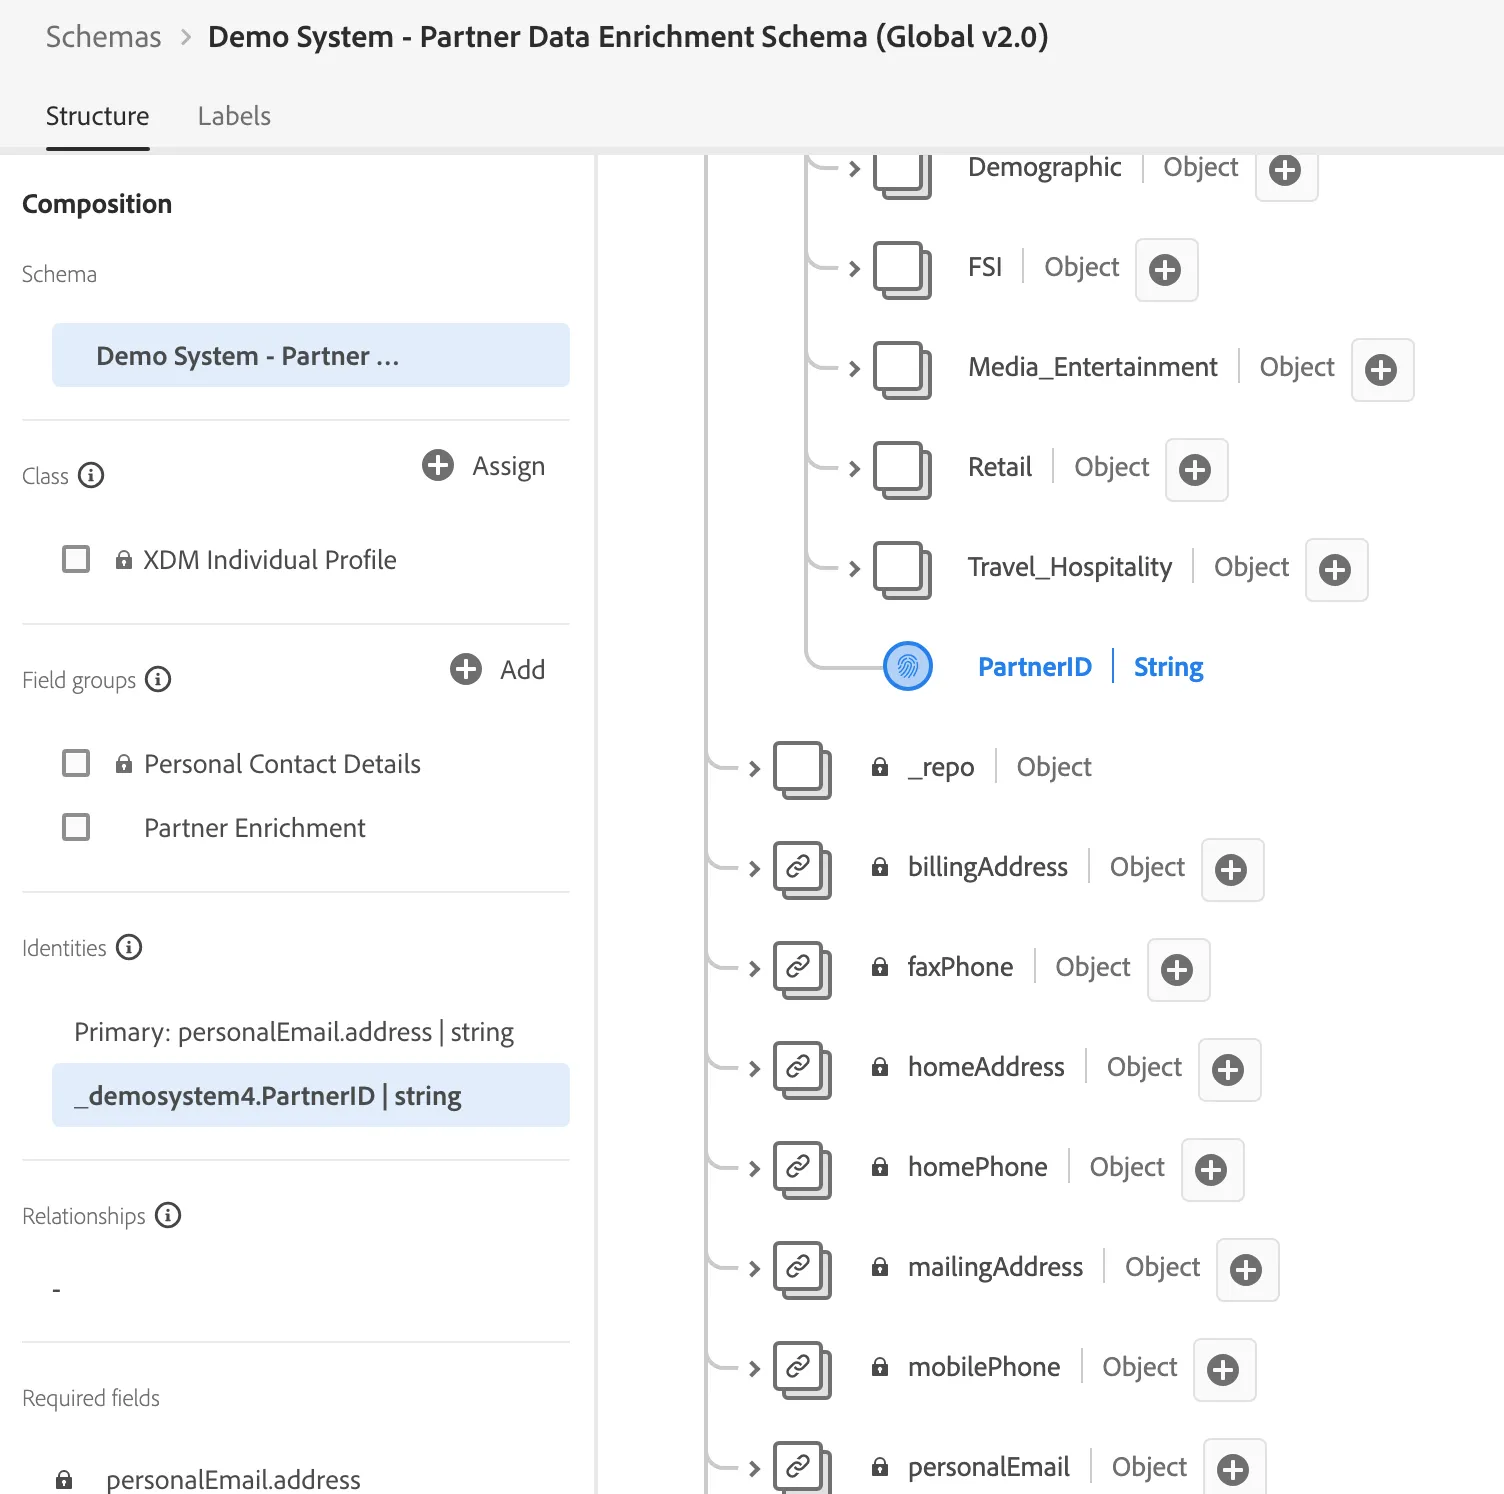Toggle the _repo object checkbox
Viewport: 1504px width, 1494px height.
802,769
